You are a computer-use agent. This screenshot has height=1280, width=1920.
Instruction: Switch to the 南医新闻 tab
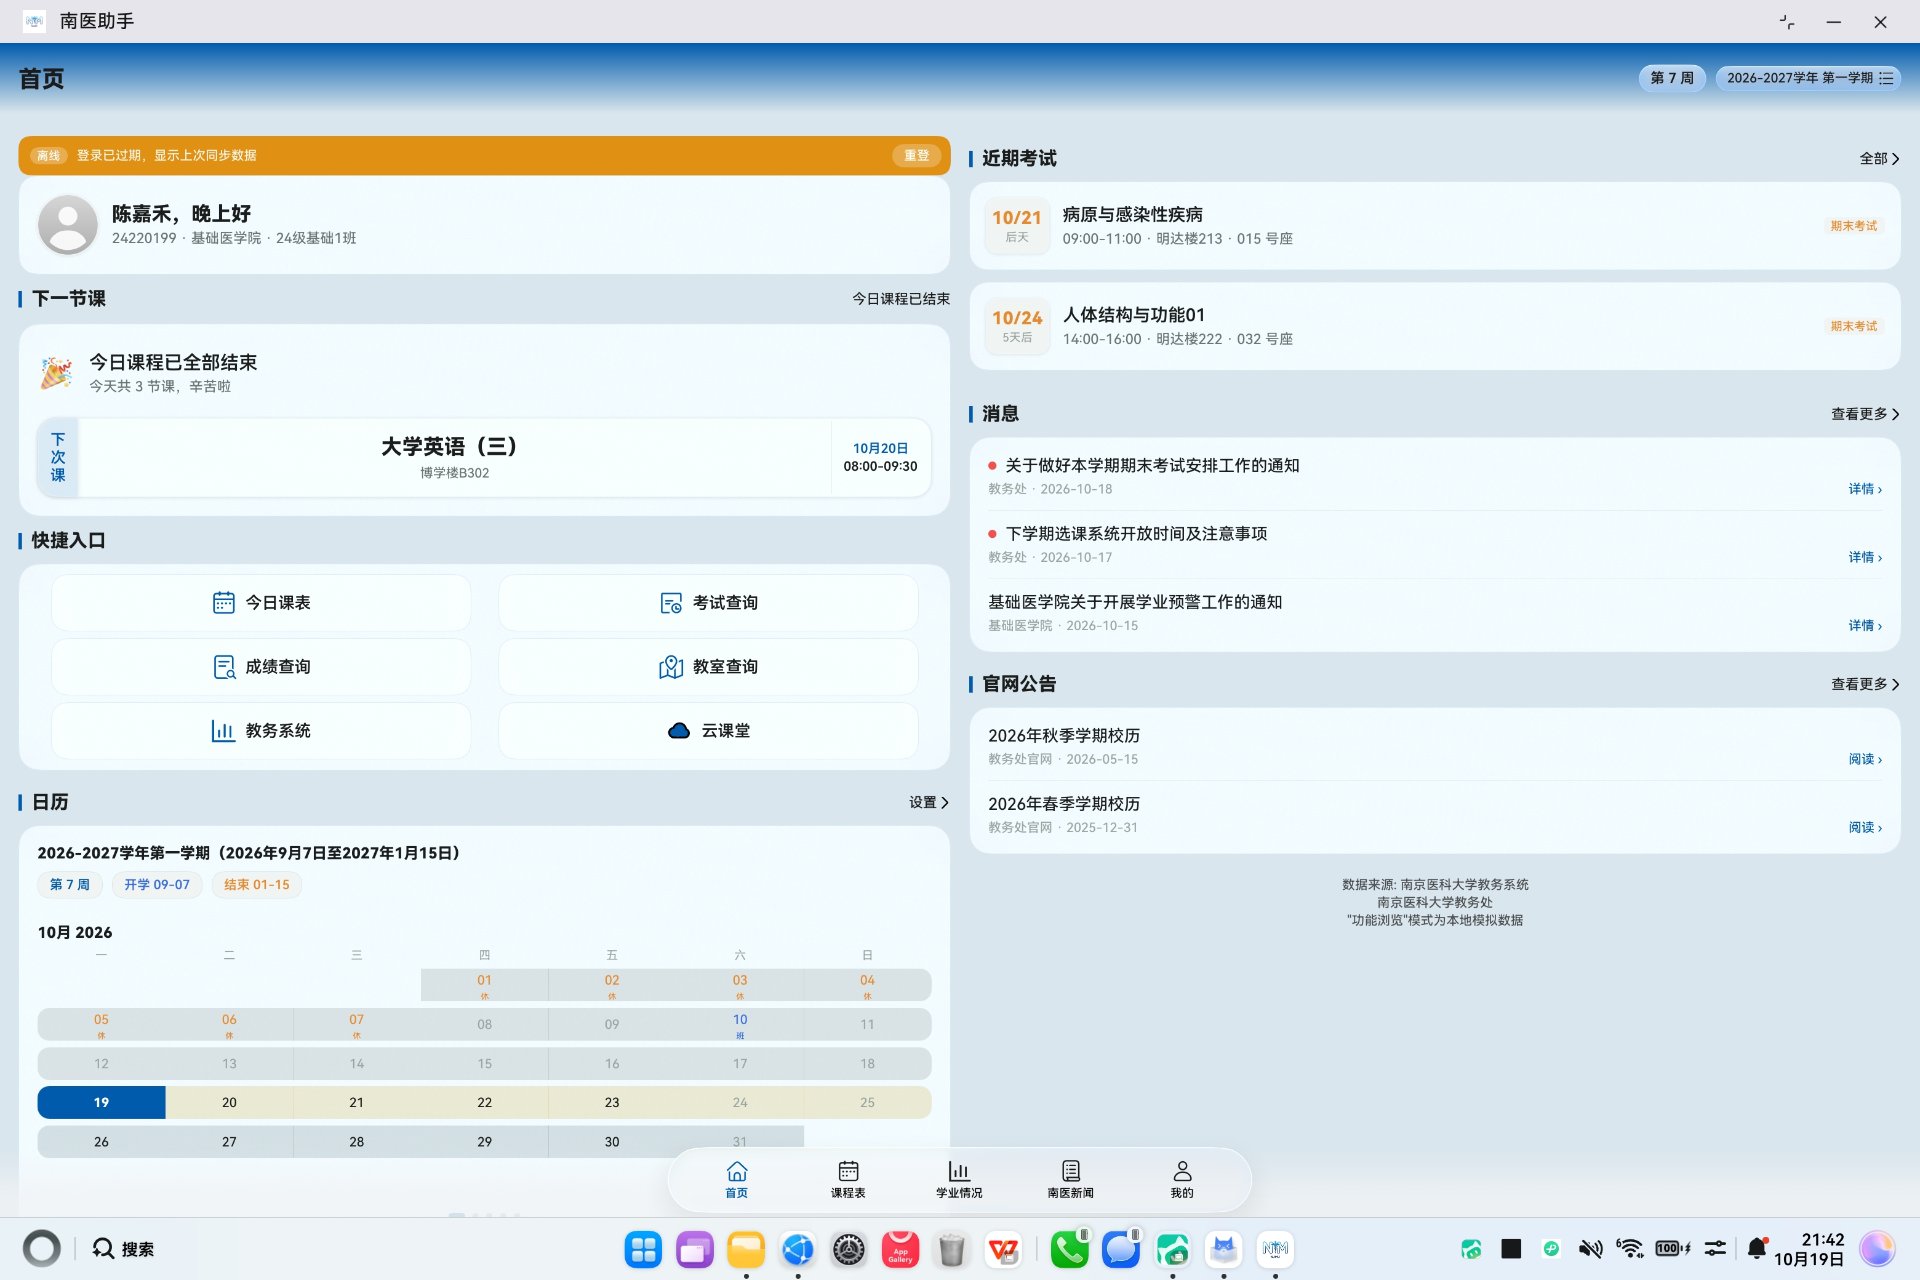pos(1070,1179)
